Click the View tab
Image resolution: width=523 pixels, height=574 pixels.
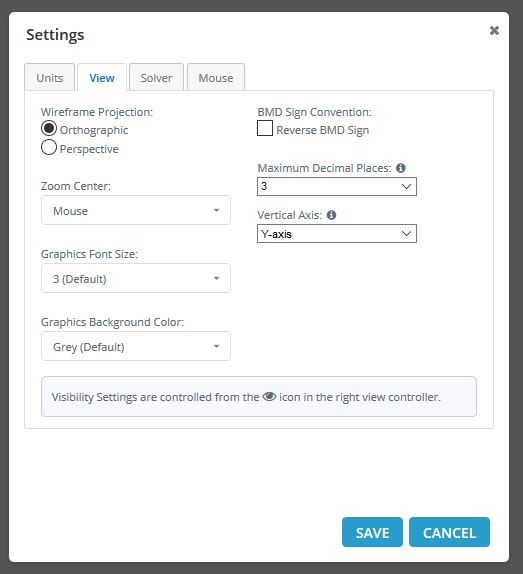102,78
